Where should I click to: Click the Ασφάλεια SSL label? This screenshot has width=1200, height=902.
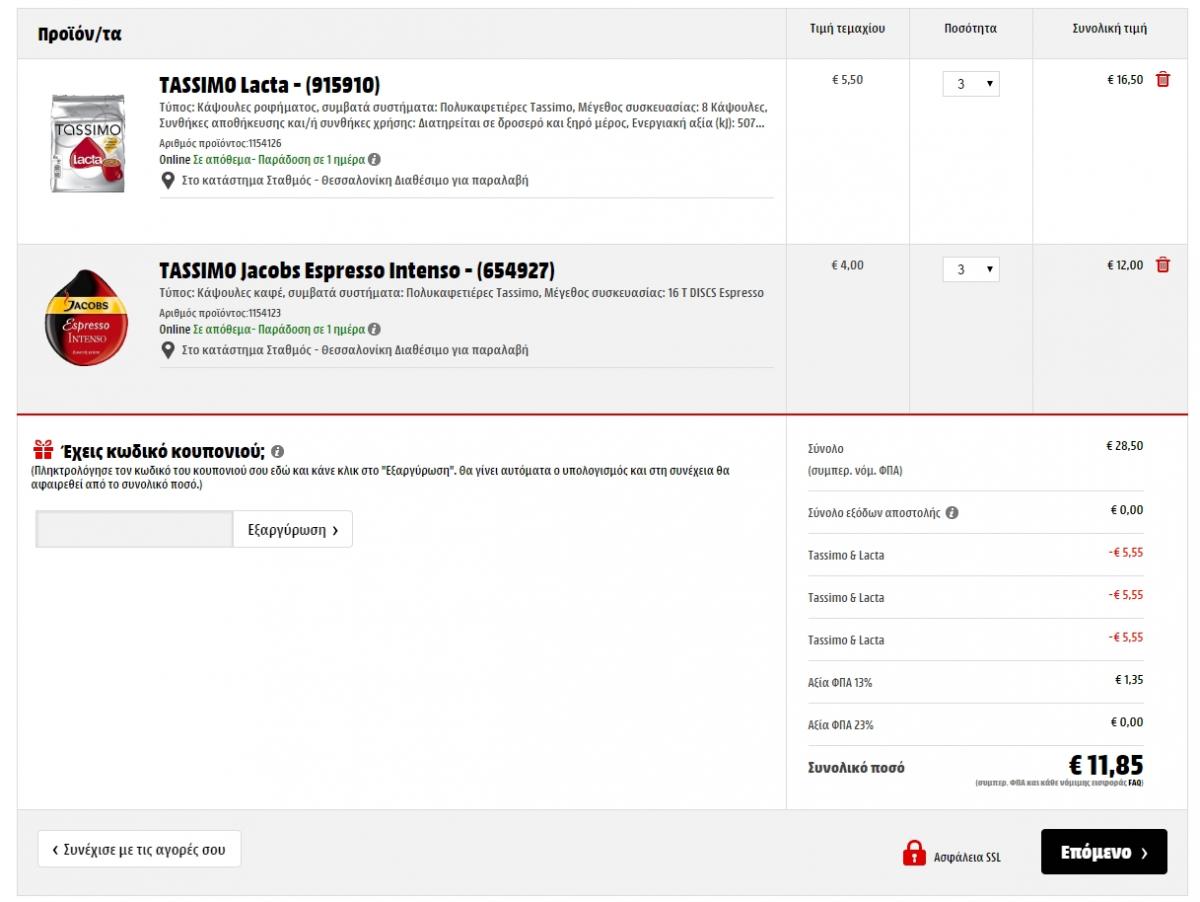[967, 858]
